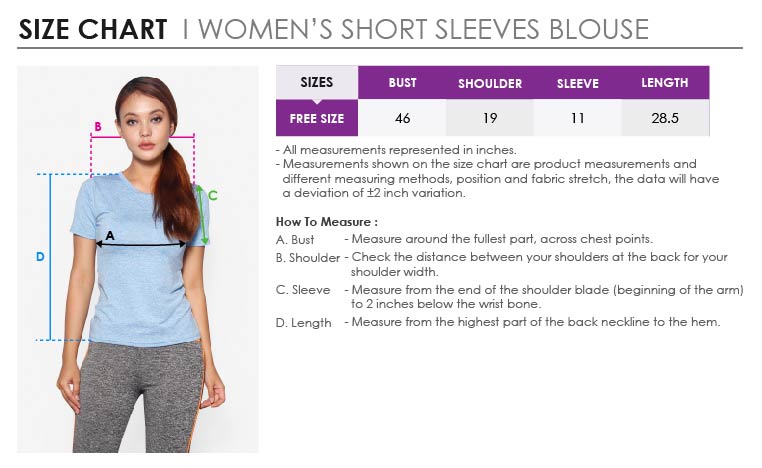
Task: Click the length value 28.5 cell
Action: 665,118
